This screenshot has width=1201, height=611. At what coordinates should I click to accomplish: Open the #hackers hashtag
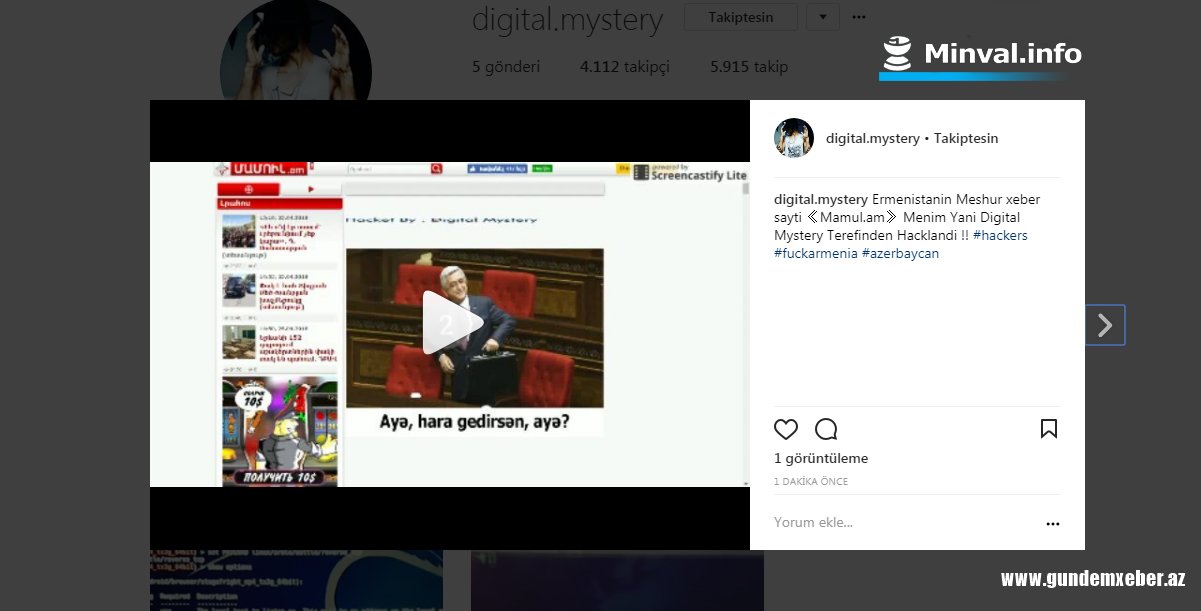pos(1000,235)
